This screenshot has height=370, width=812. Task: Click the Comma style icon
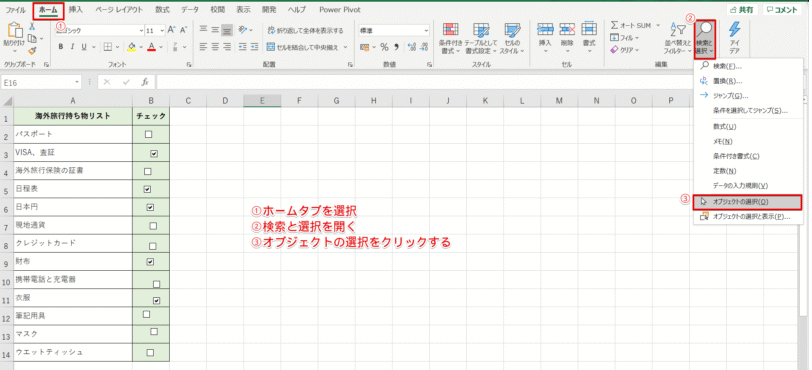[397, 47]
